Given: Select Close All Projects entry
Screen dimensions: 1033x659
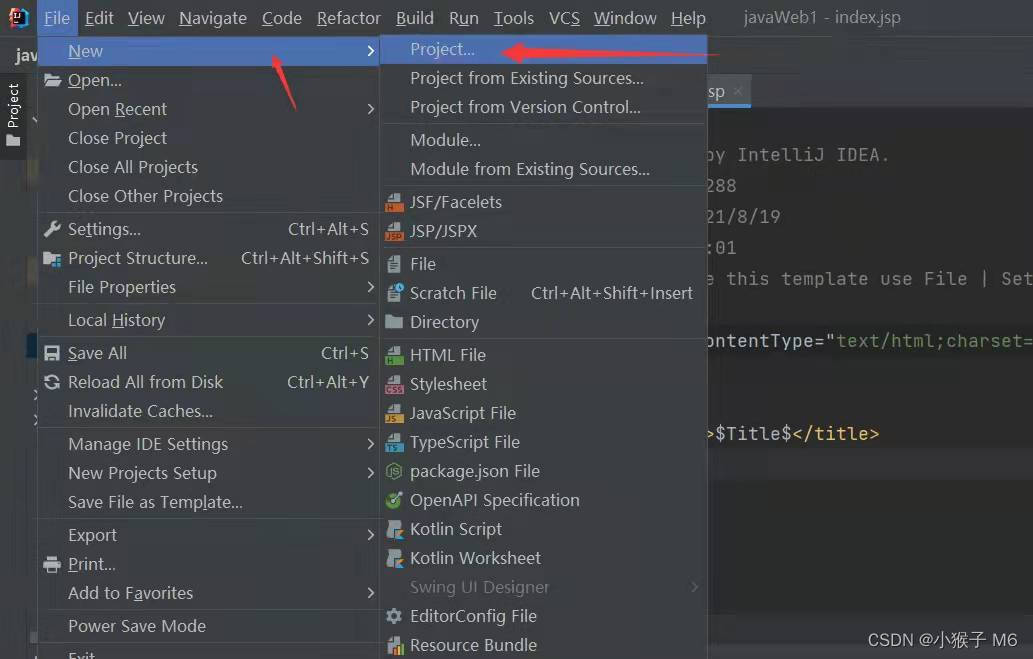Looking at the screenshot, I should click(x=208, y=167).
